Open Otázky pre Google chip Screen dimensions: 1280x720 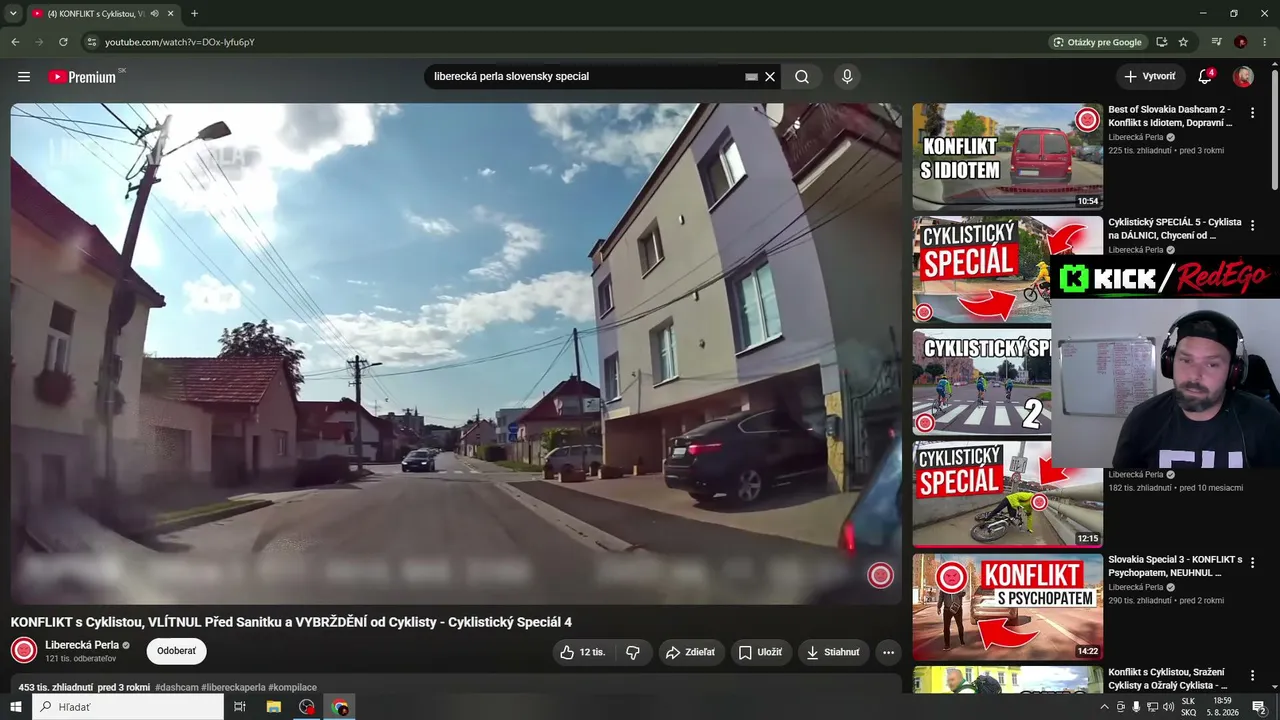(x=1097, y=42)
